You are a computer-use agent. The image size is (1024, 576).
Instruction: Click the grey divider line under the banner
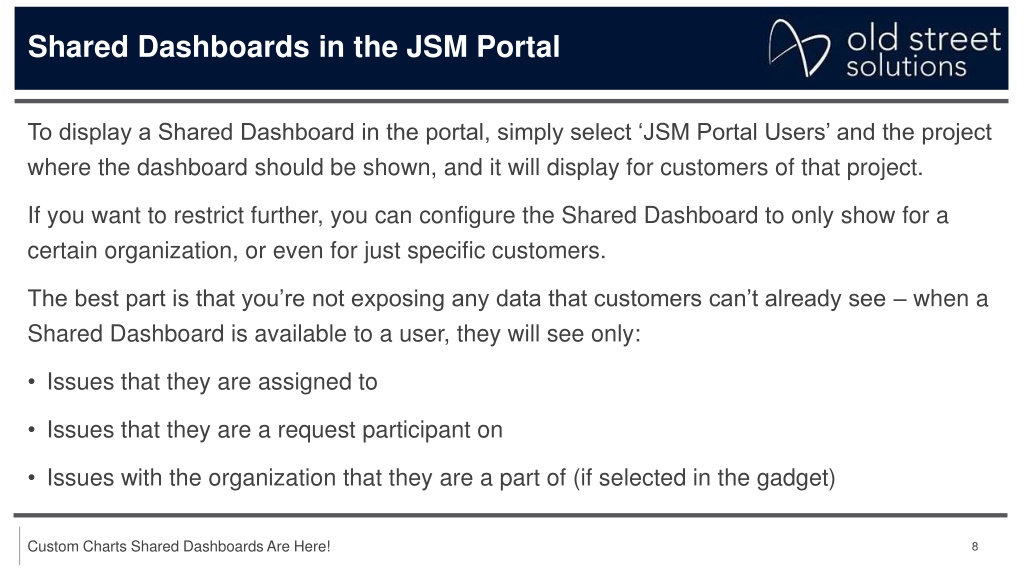pos(511,101)
